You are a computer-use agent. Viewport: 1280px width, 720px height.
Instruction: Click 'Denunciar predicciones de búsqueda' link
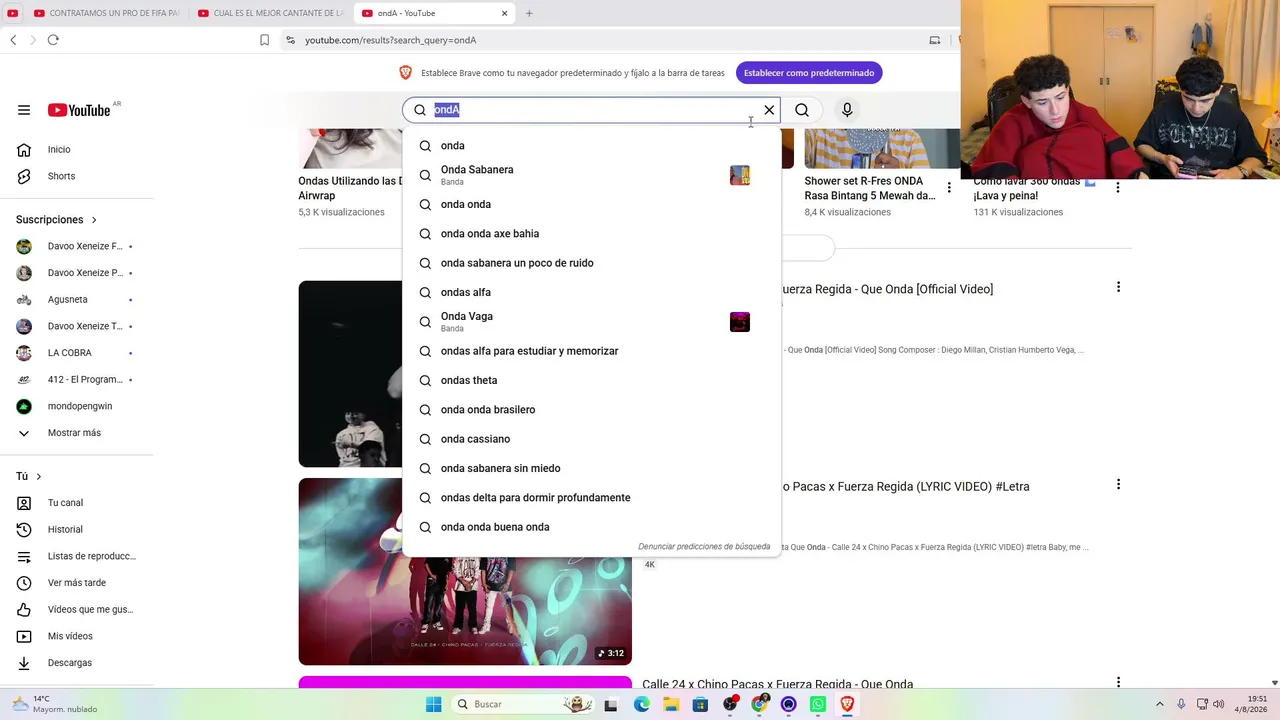(x=704, y=547)
